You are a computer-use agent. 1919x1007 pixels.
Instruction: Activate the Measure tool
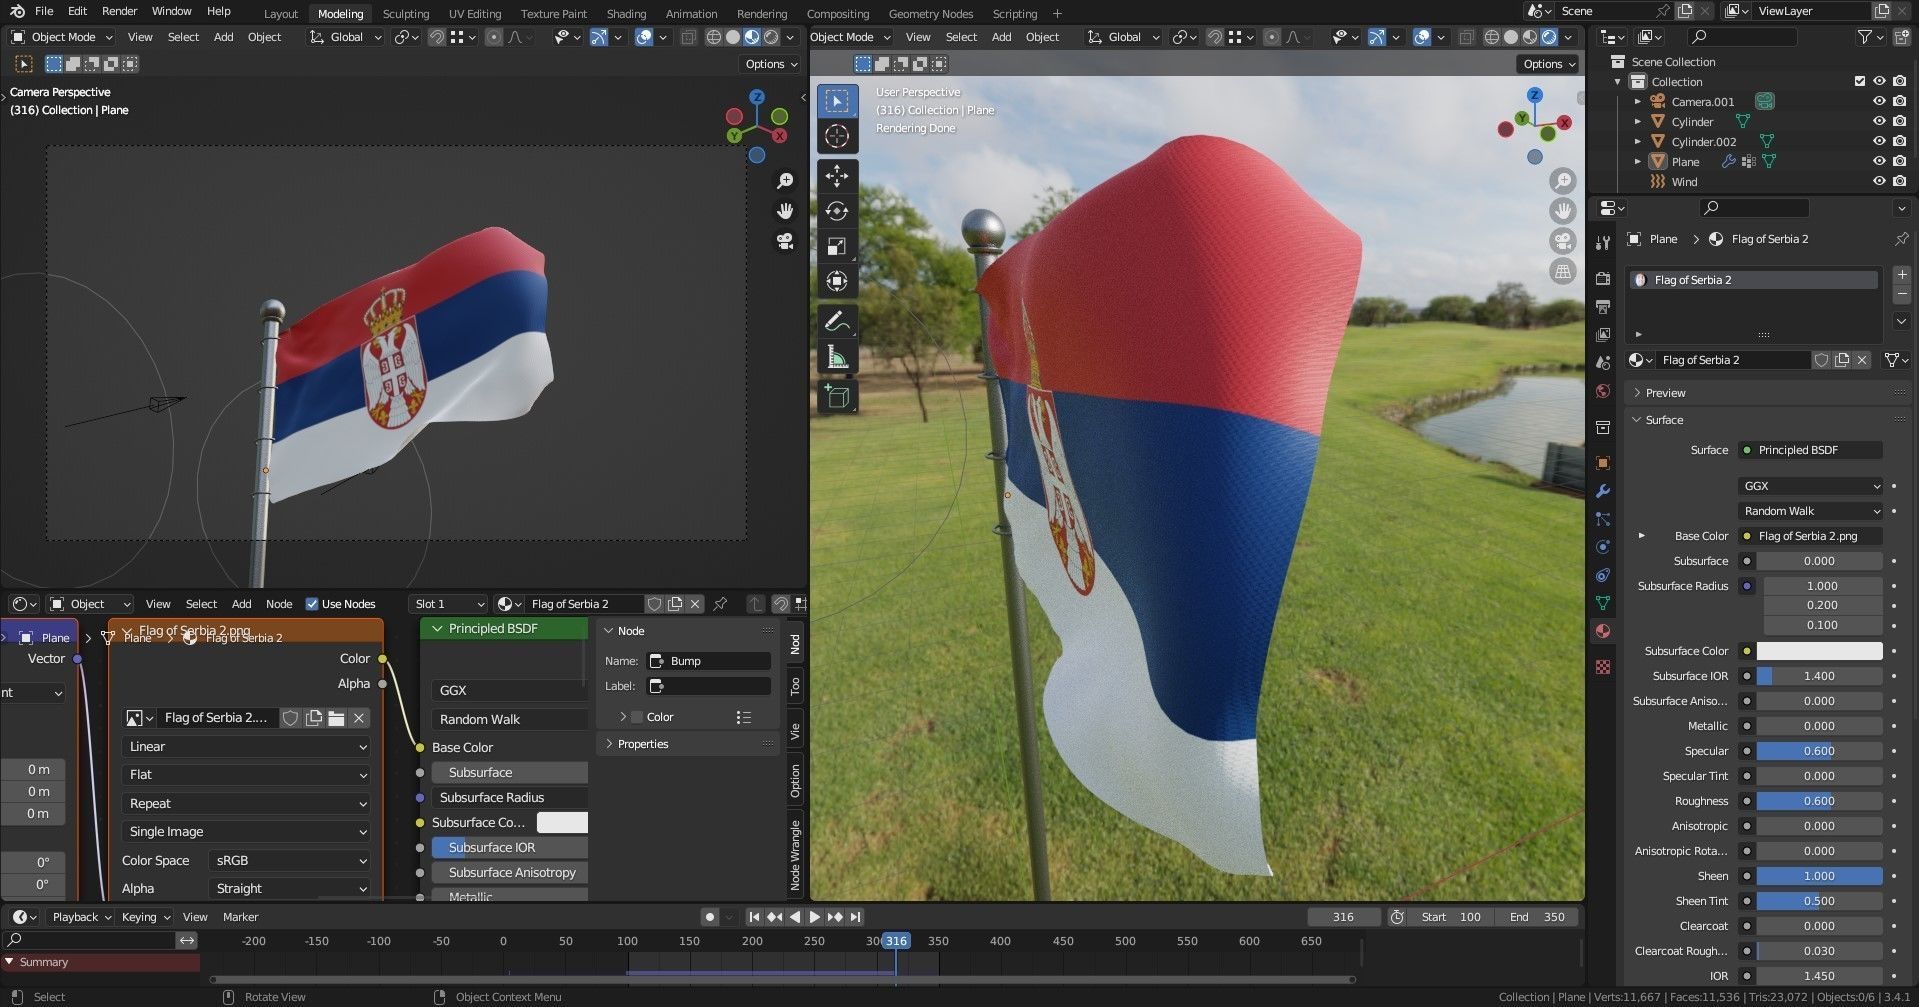tap(837, 356)
